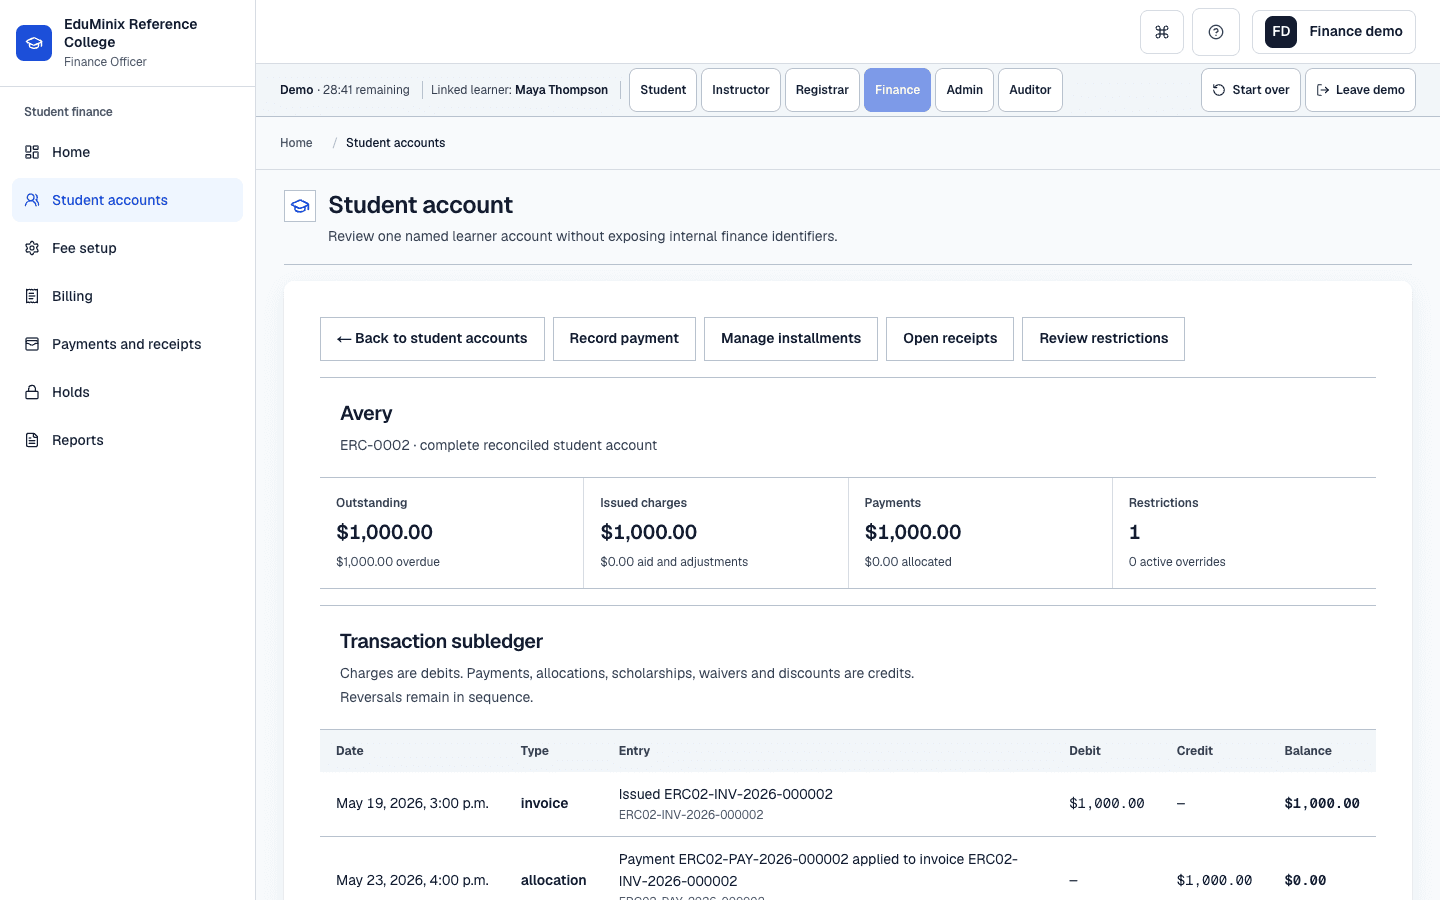Click the $1,000.00 credit in allocation row

pyautogui.click(x=1214, y=881)
